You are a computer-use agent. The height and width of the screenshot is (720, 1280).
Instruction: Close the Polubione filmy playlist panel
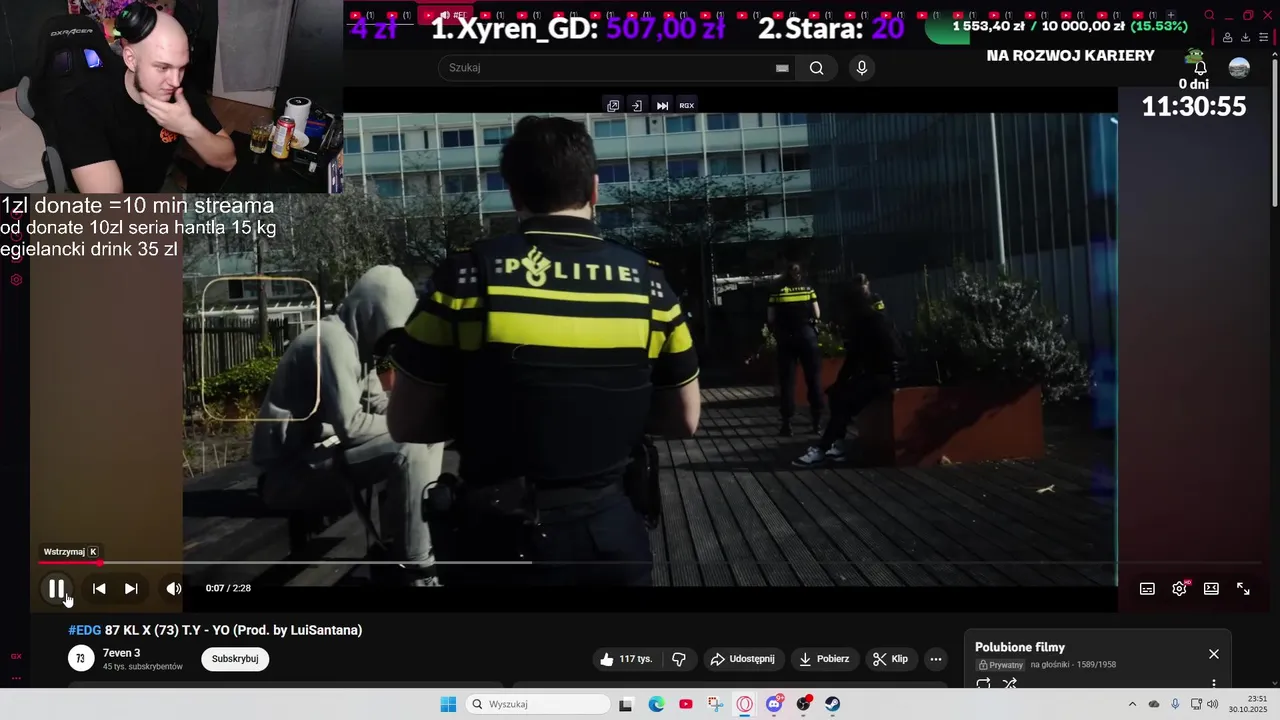coord(1214,654)
